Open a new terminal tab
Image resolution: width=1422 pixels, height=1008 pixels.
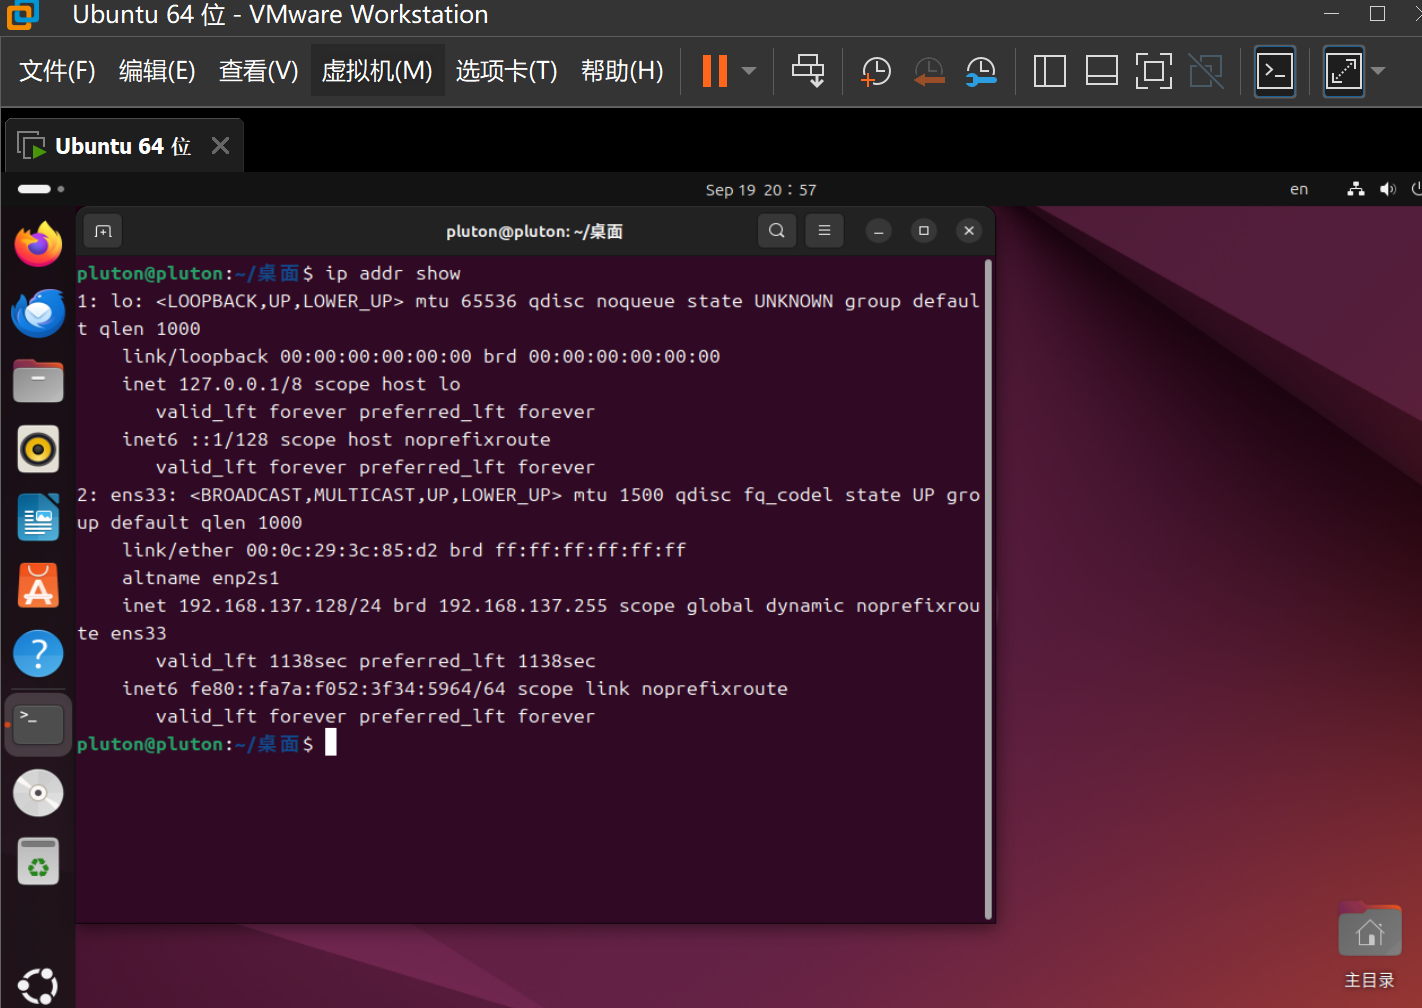102,230
